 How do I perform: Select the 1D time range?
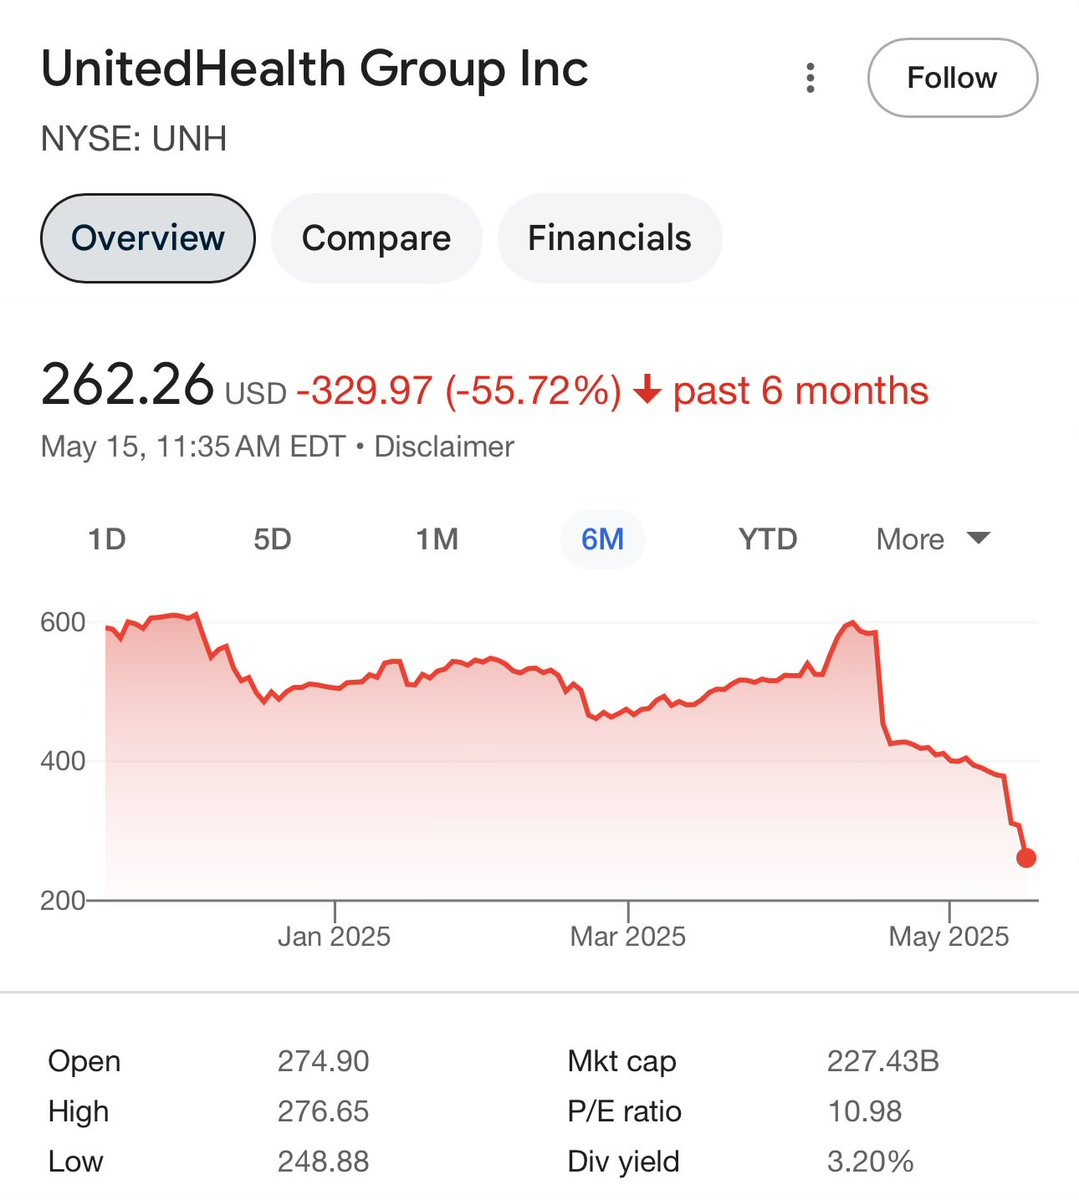coord(107,539)
